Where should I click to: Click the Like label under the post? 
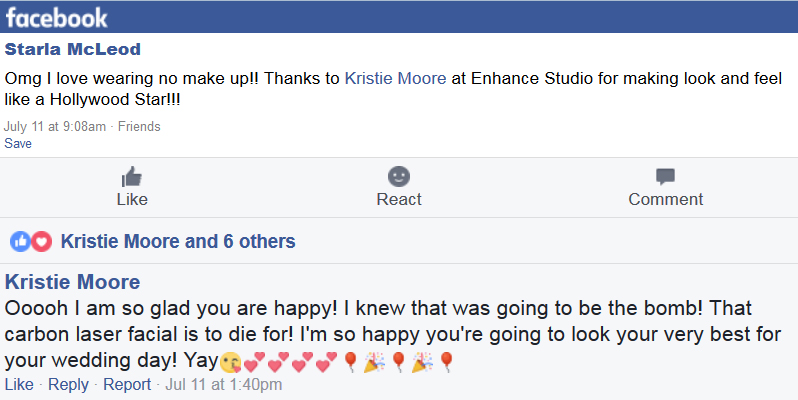(132, 199)
